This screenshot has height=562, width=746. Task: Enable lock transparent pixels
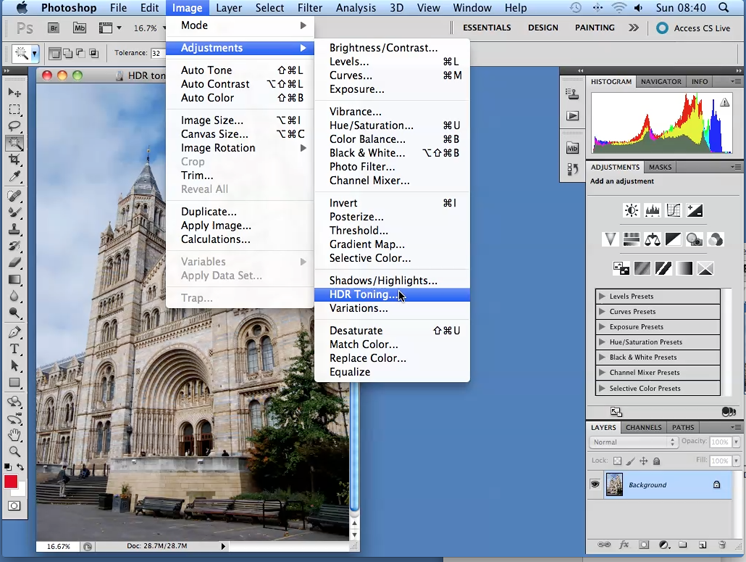tap(617, 461)
